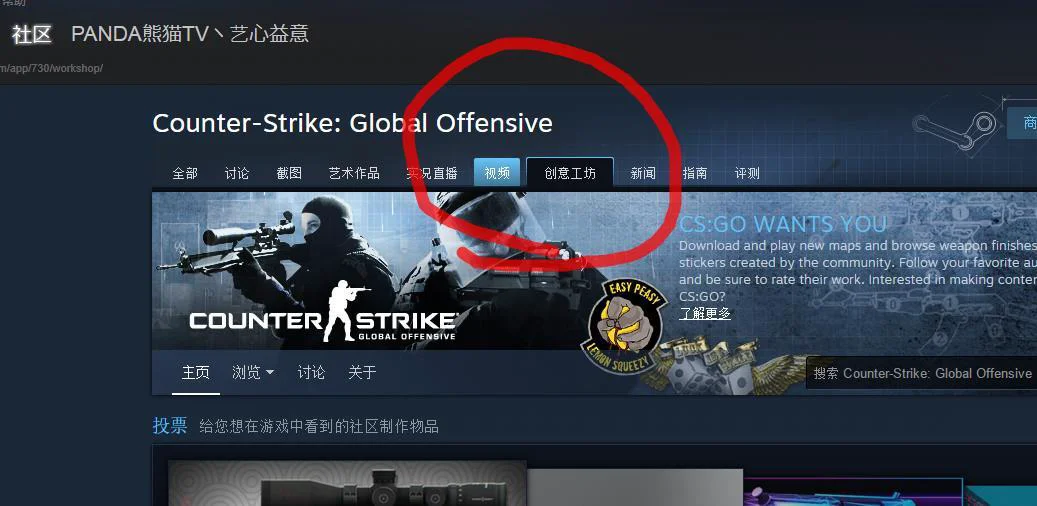
Task: Switch to the 艺术作品 tab
Action: [354, 173]
